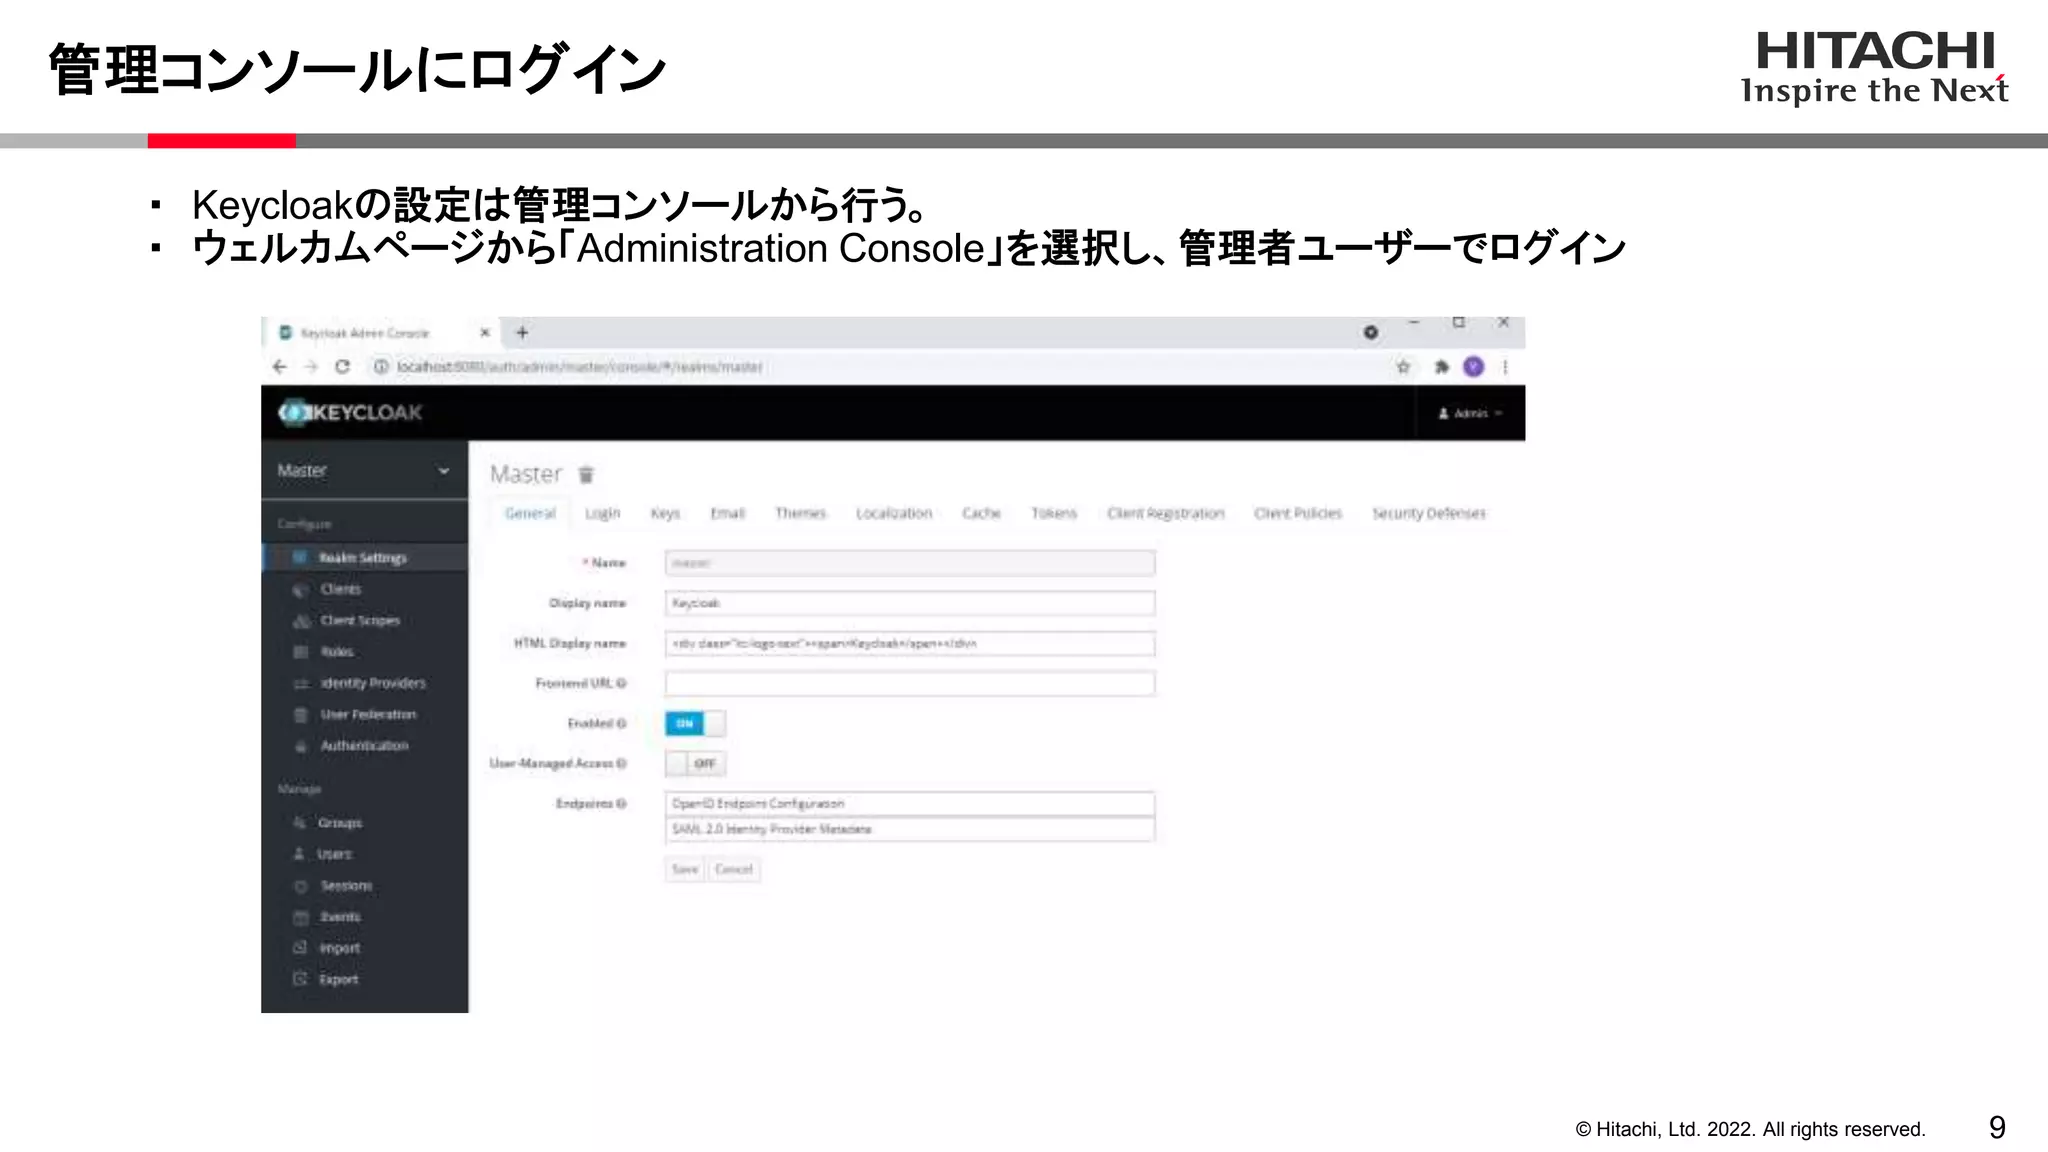Click the Save button
Screen dimensions: 2048x1152
tap(685, 869)
